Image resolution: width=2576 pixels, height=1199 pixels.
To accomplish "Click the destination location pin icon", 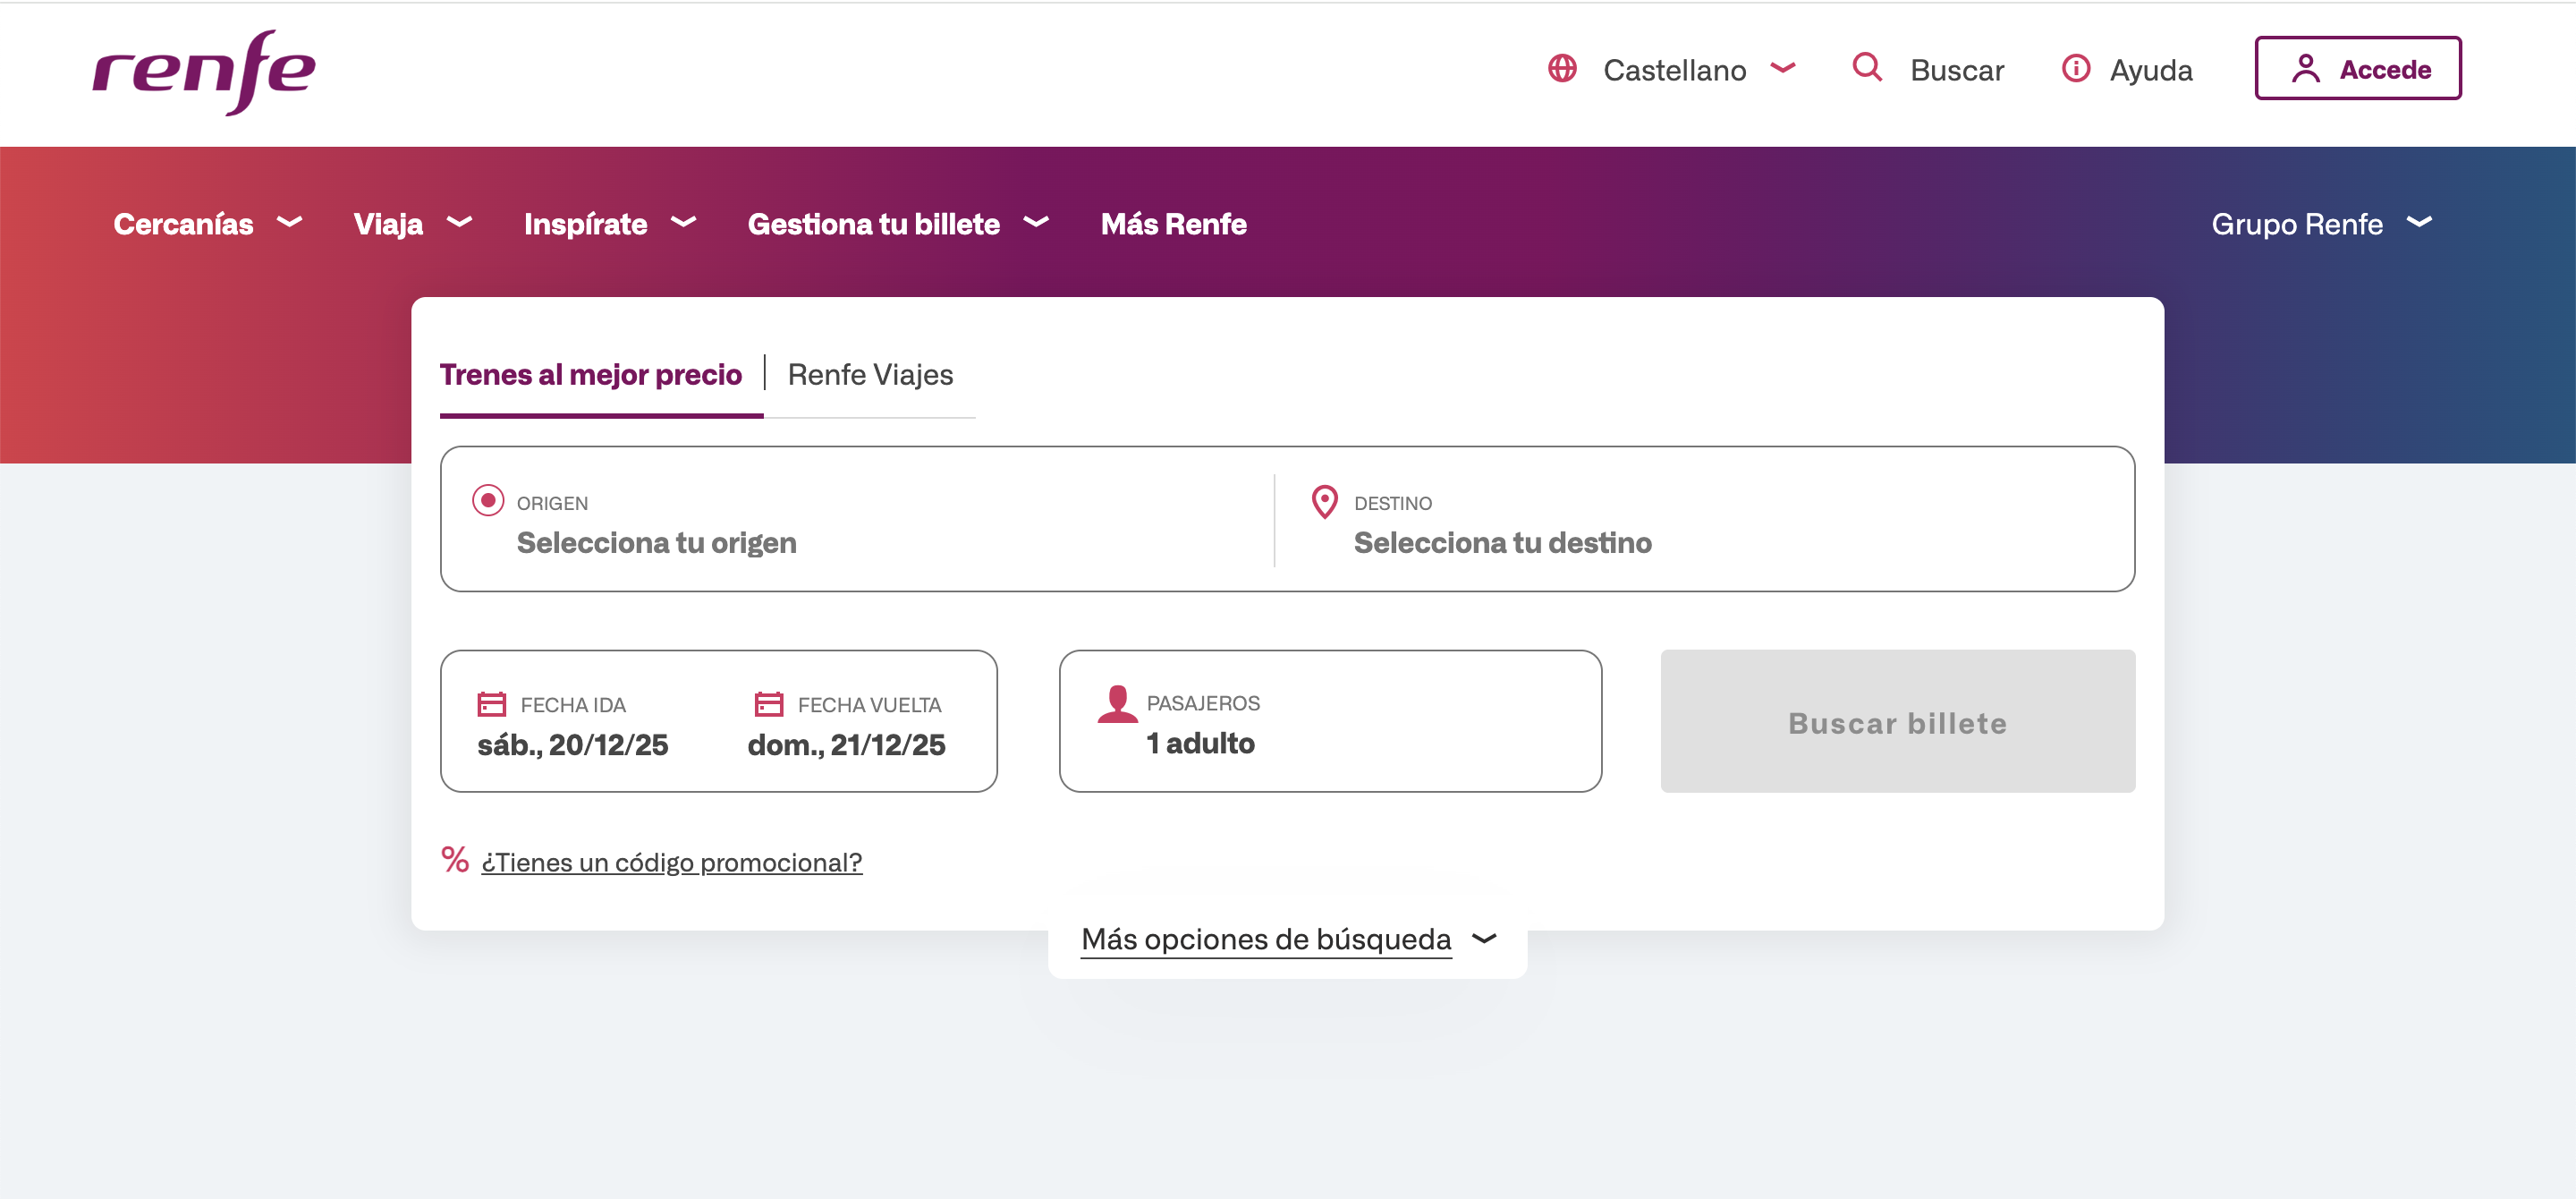I will (1324, 501).
